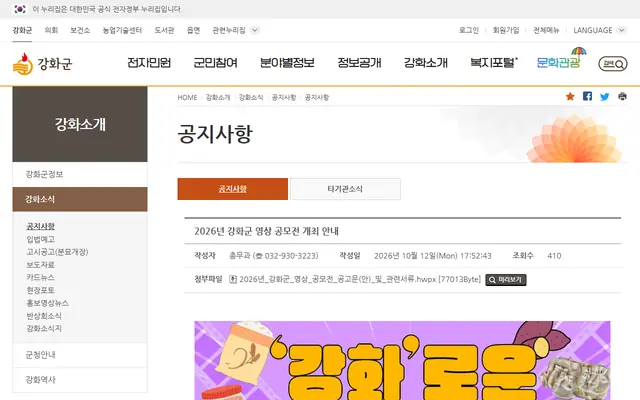This screenshot has height=400, width=640.
Task: Click the Ganghwa-gun logo
Action: [42, 64]
